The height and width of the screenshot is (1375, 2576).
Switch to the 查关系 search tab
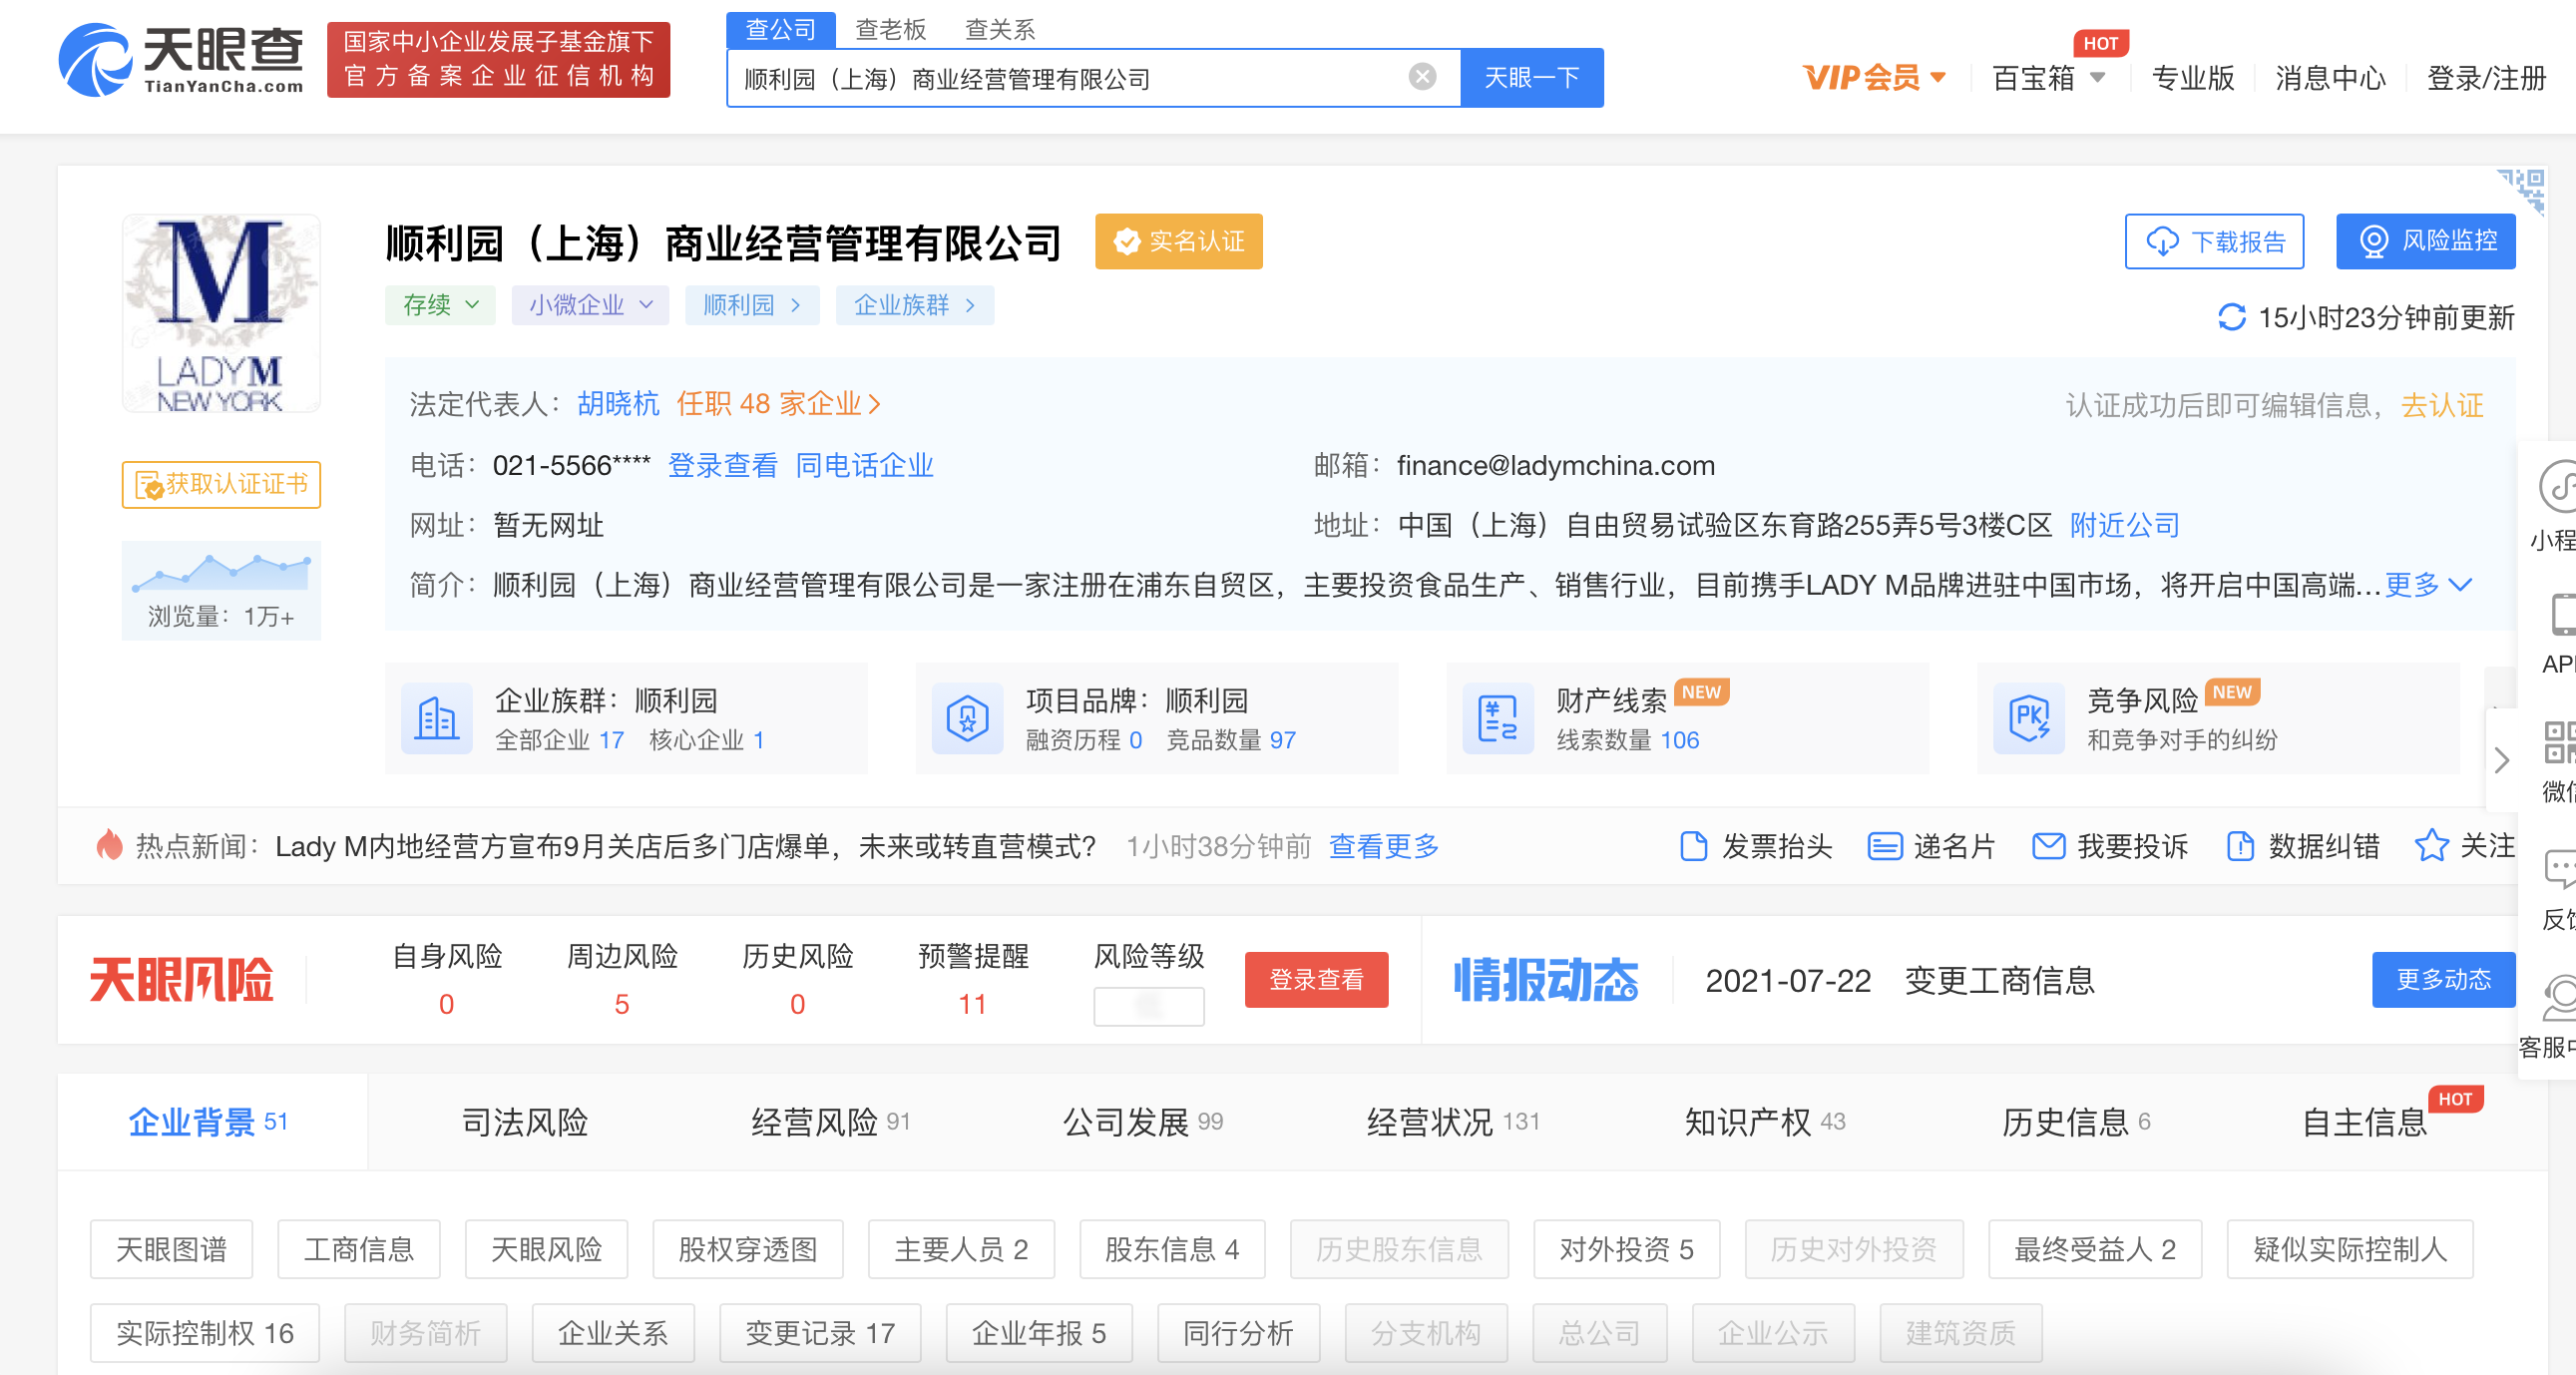[999, 29]
